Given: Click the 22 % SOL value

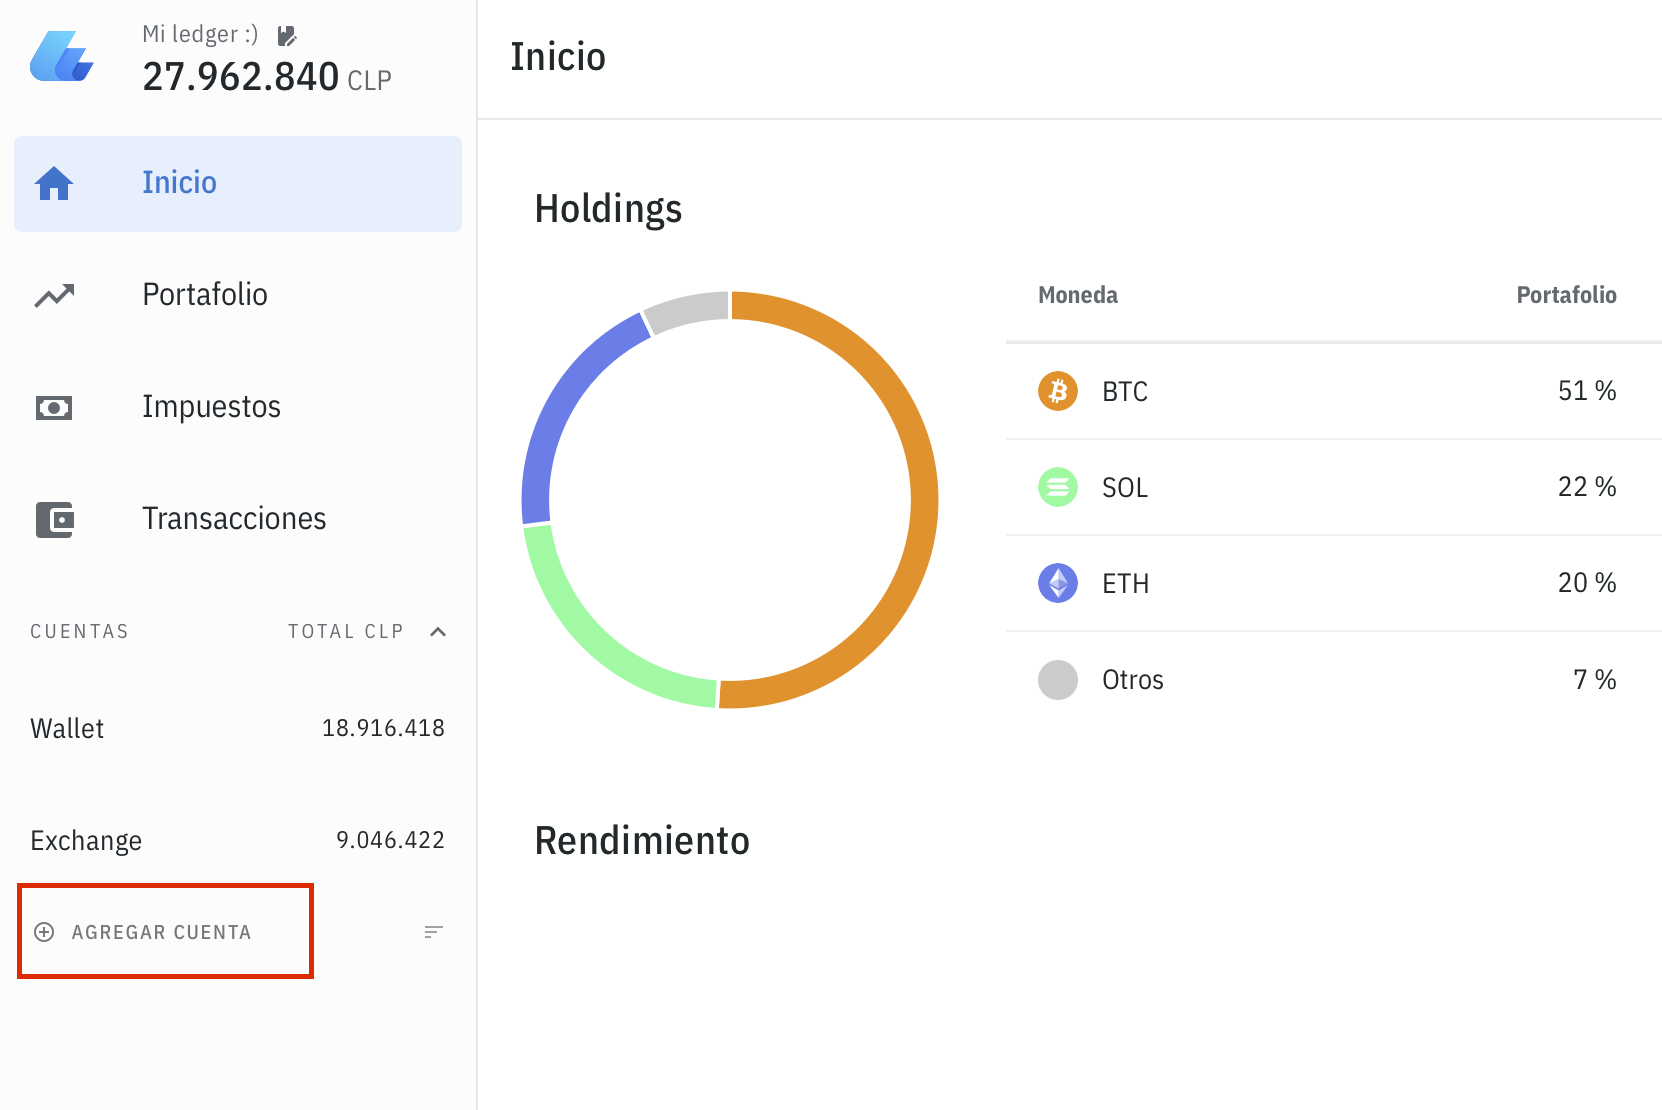Looking at the screenshot, I should coord(1587,487).
